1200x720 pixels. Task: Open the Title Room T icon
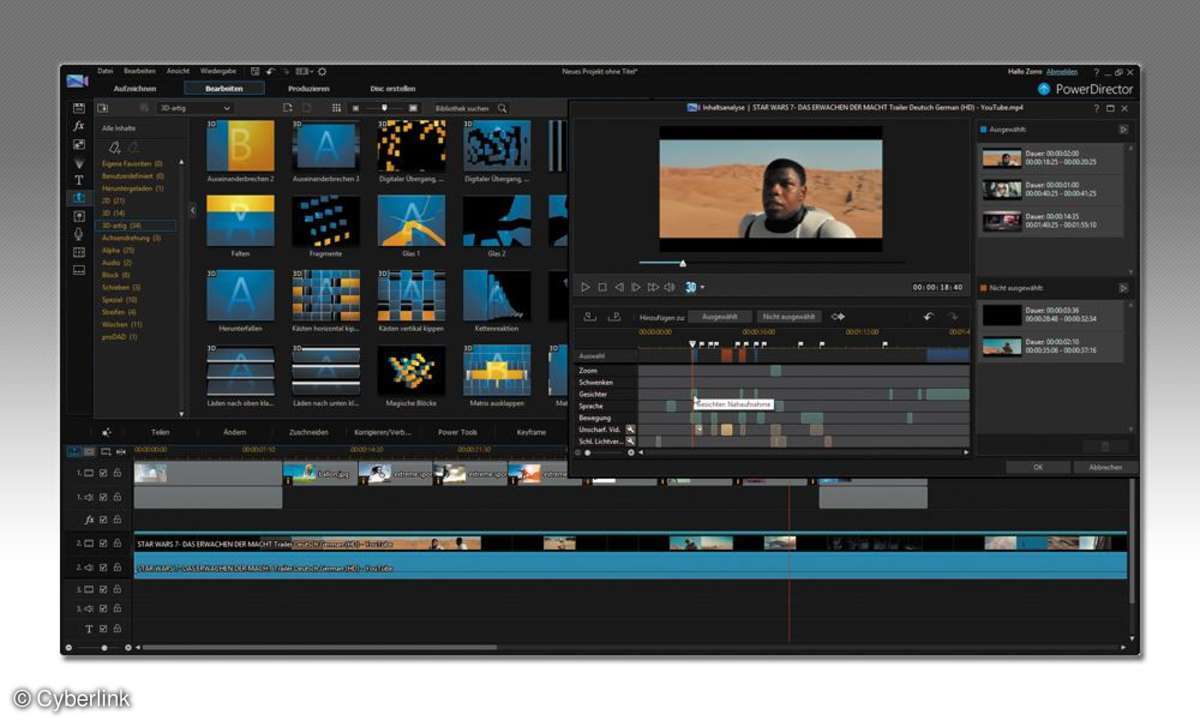[x=79, y=180]
